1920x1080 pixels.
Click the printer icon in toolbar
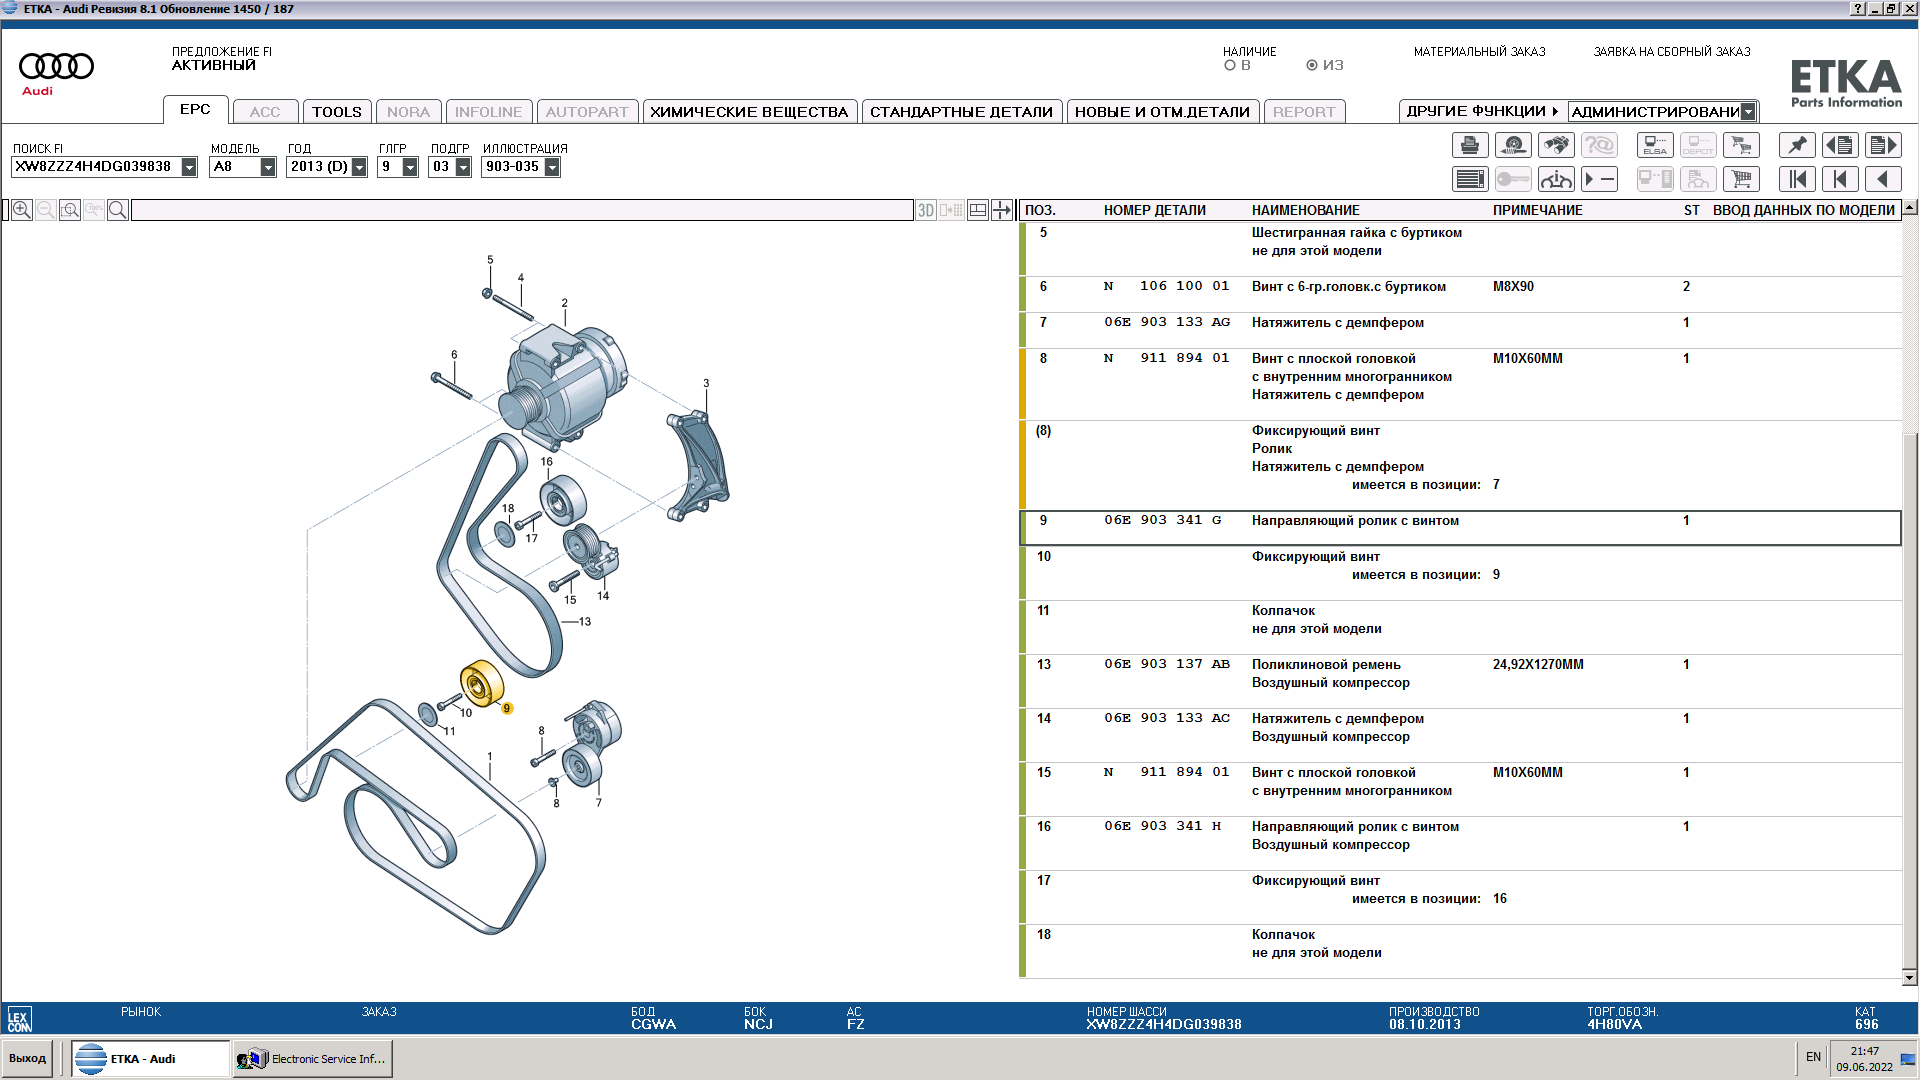pyautogui.click(x=1469, y=146)
